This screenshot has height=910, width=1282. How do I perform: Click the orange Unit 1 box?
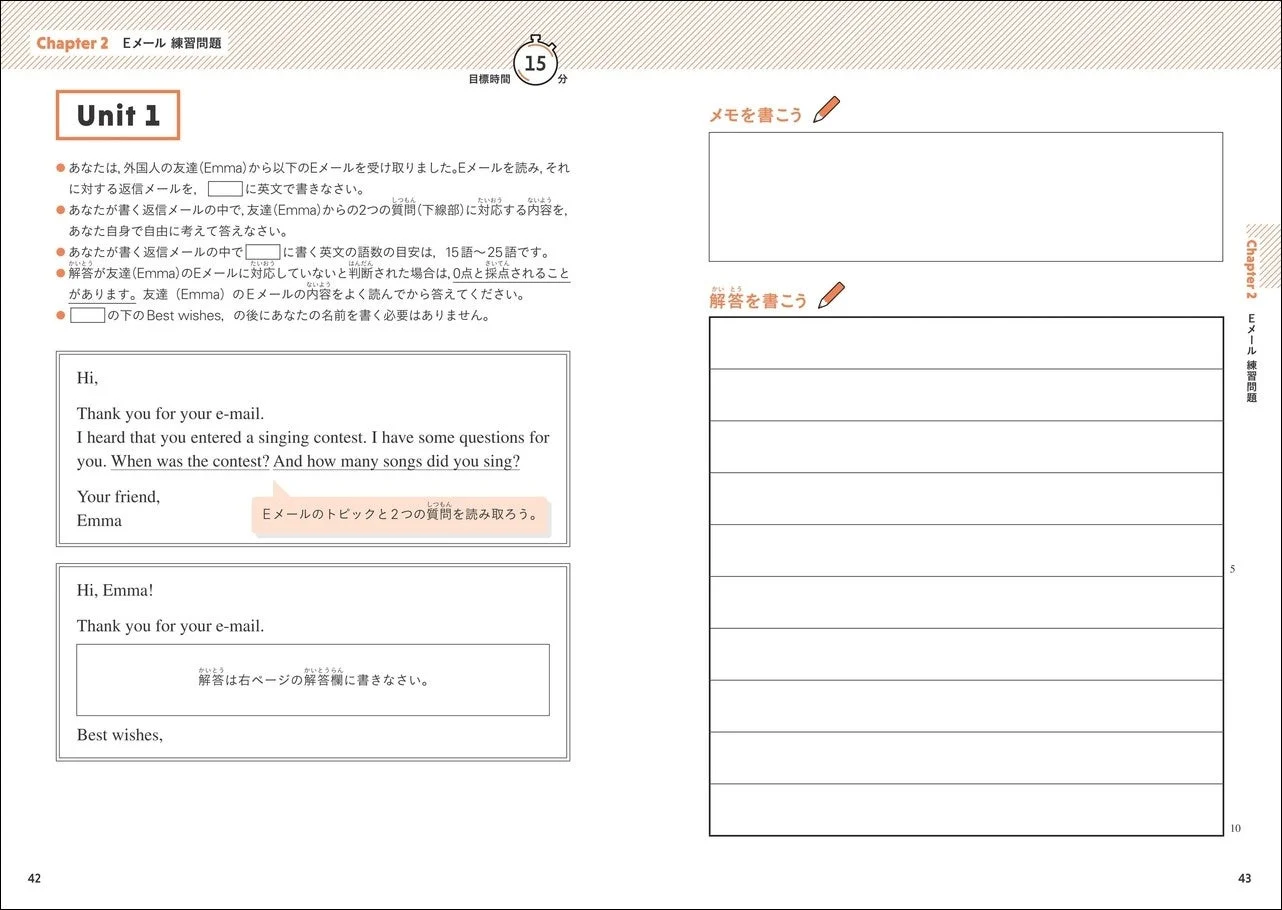point(117,115)
